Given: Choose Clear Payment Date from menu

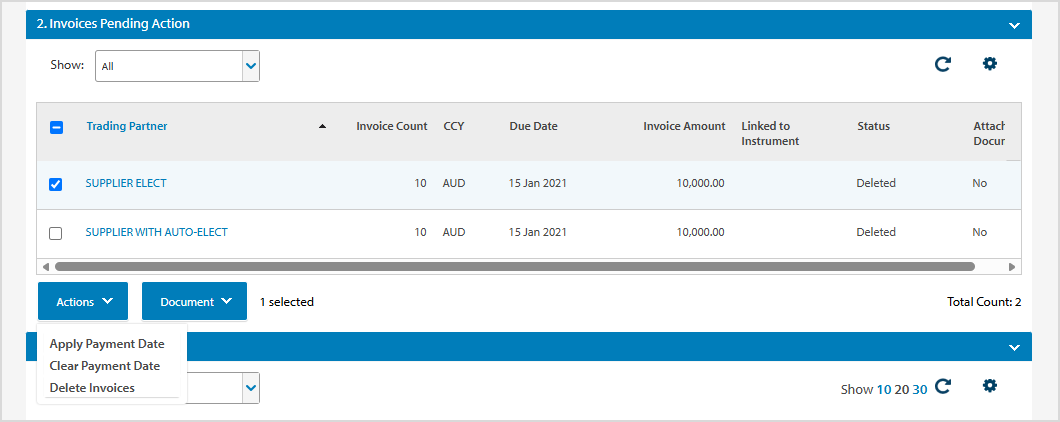Looking at the screenshot, I should (x=105, y=365).
